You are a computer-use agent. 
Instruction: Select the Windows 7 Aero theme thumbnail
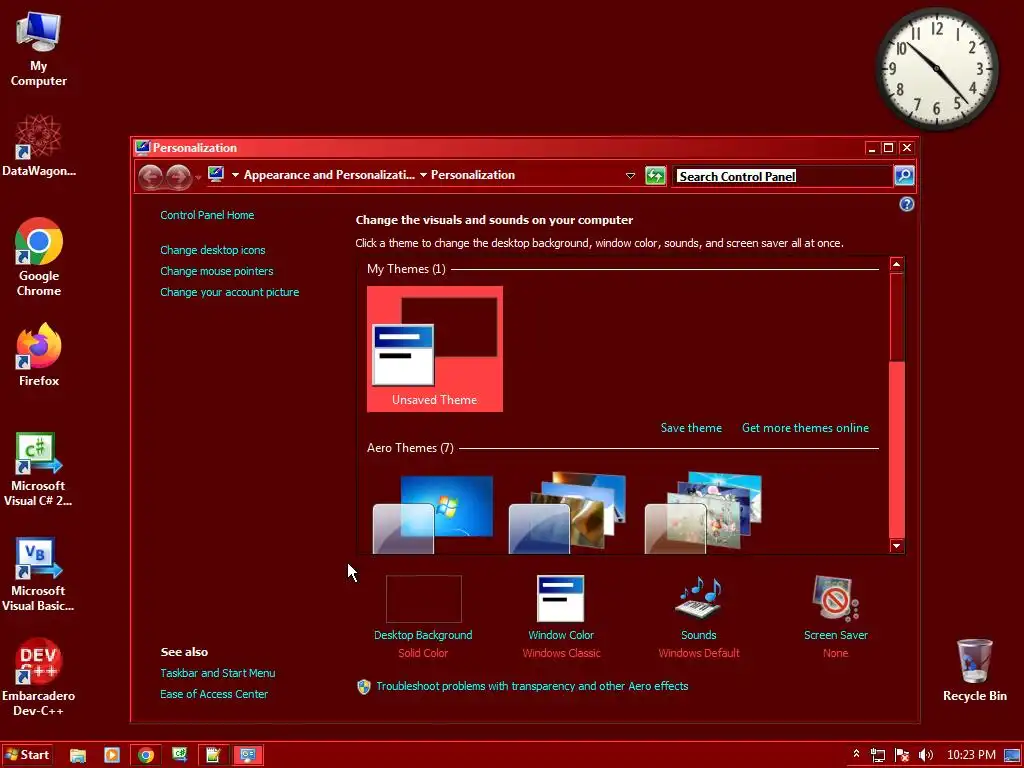pos(434,514)
